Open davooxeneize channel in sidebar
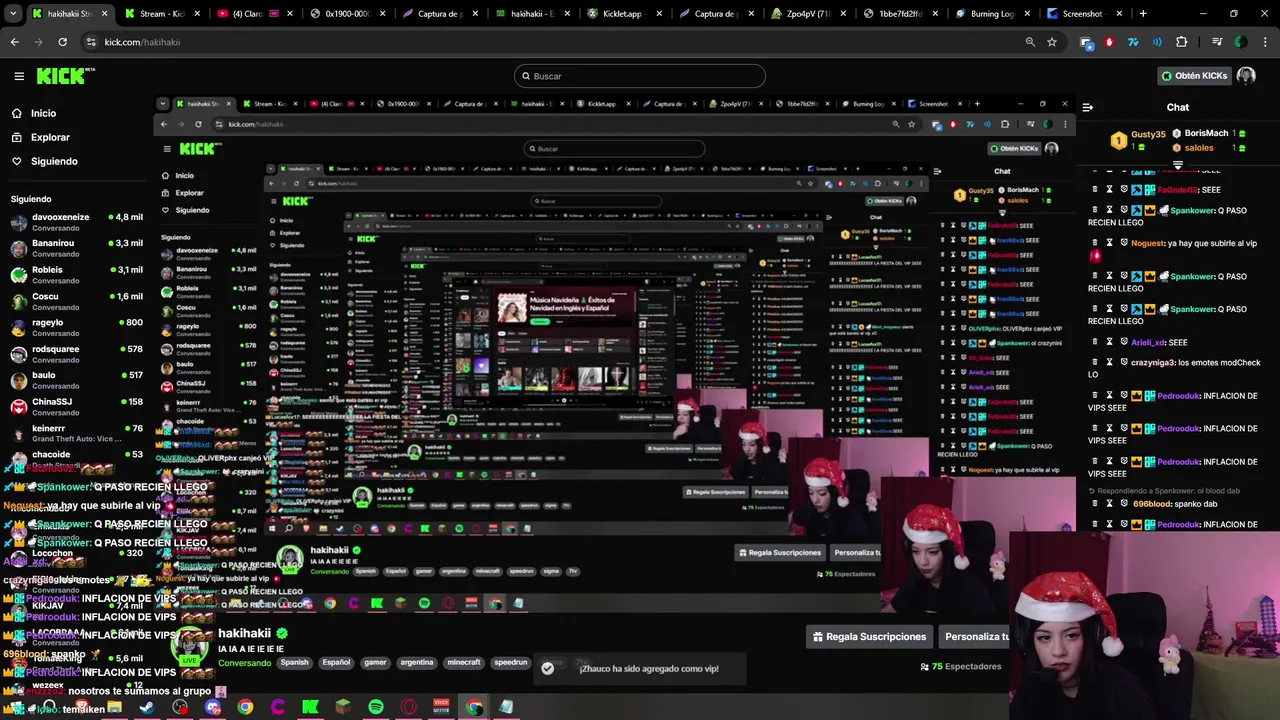 click(77, 222)
